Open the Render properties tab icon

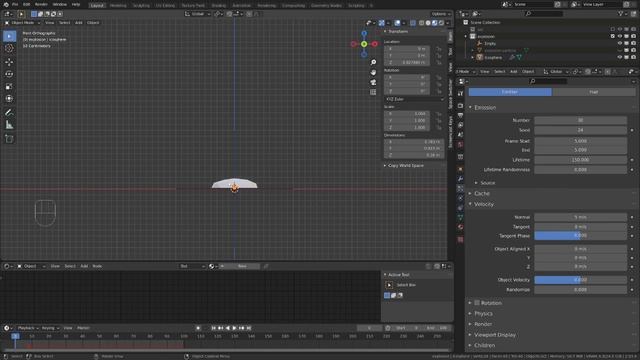tap(460, 106)
